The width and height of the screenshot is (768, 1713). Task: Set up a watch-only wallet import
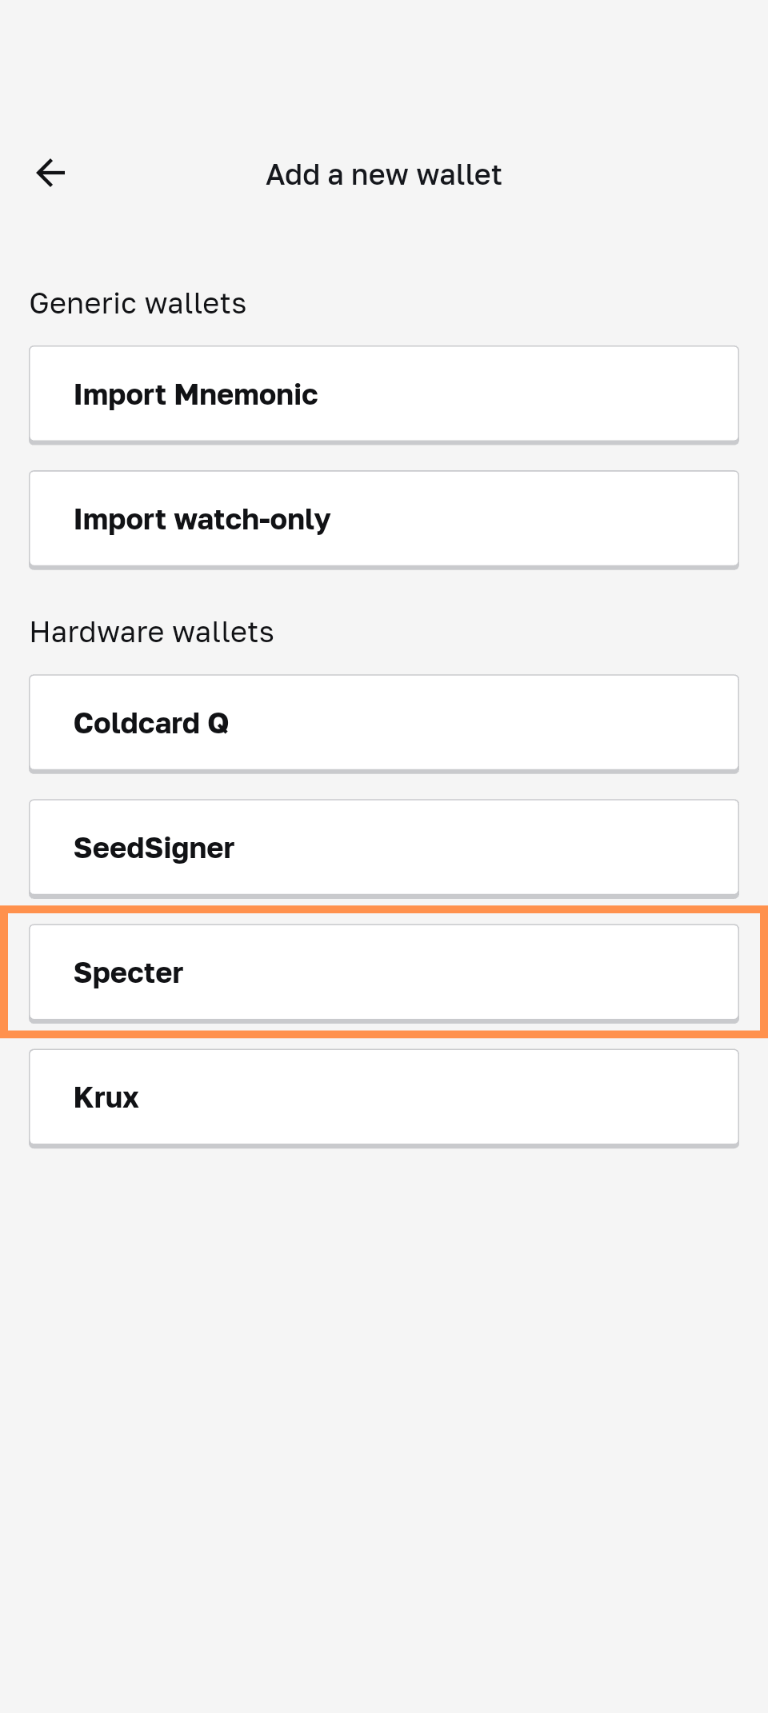(x=384, y=519)
